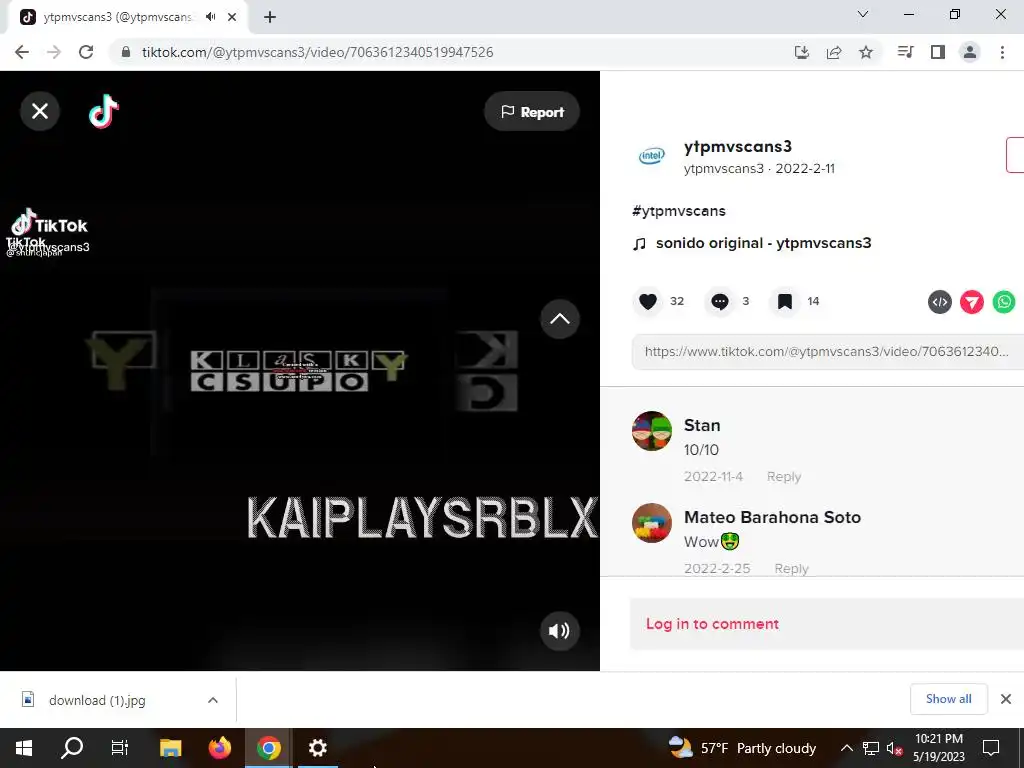Mute the ytpmvscans3 browser tab audio
The image size is (1024, 768).
tap(210, 17)
